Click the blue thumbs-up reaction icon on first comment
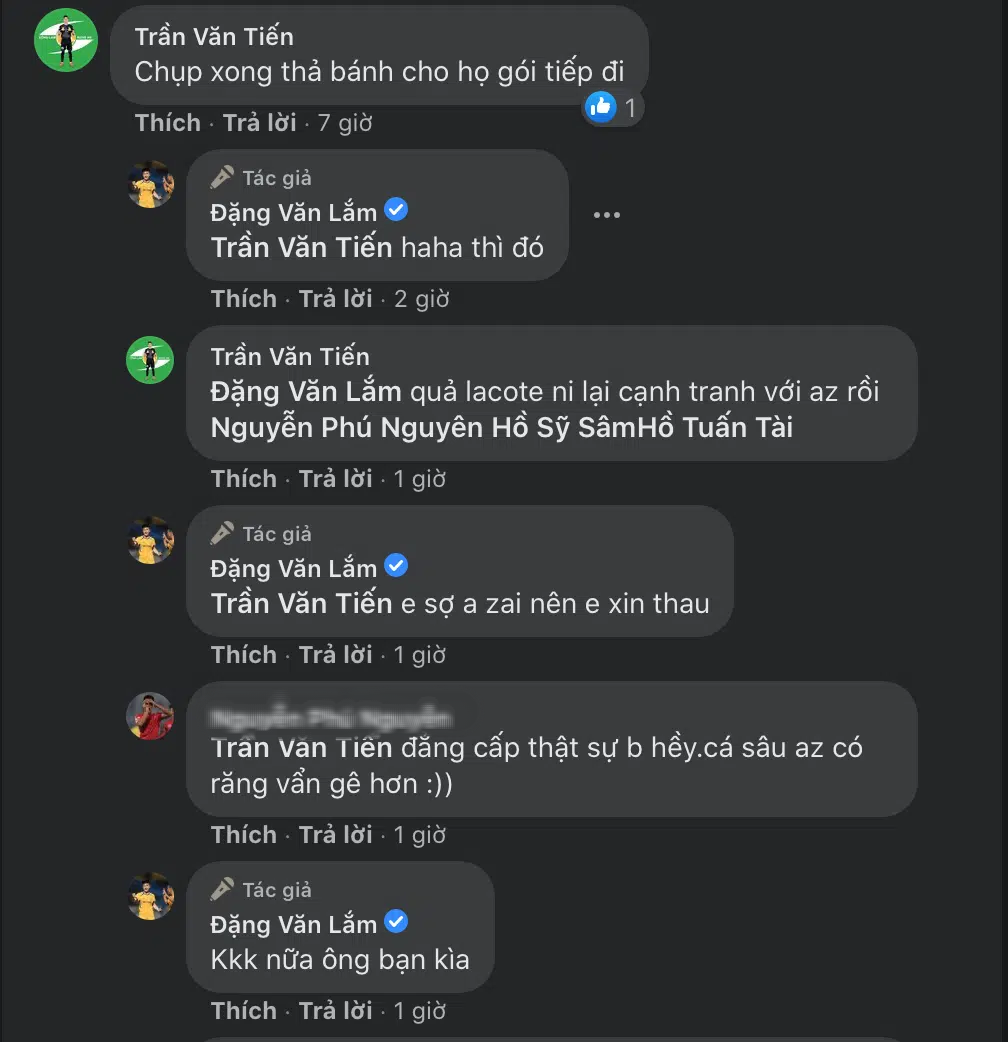The image size is (1008, 1042). [601, 106]
